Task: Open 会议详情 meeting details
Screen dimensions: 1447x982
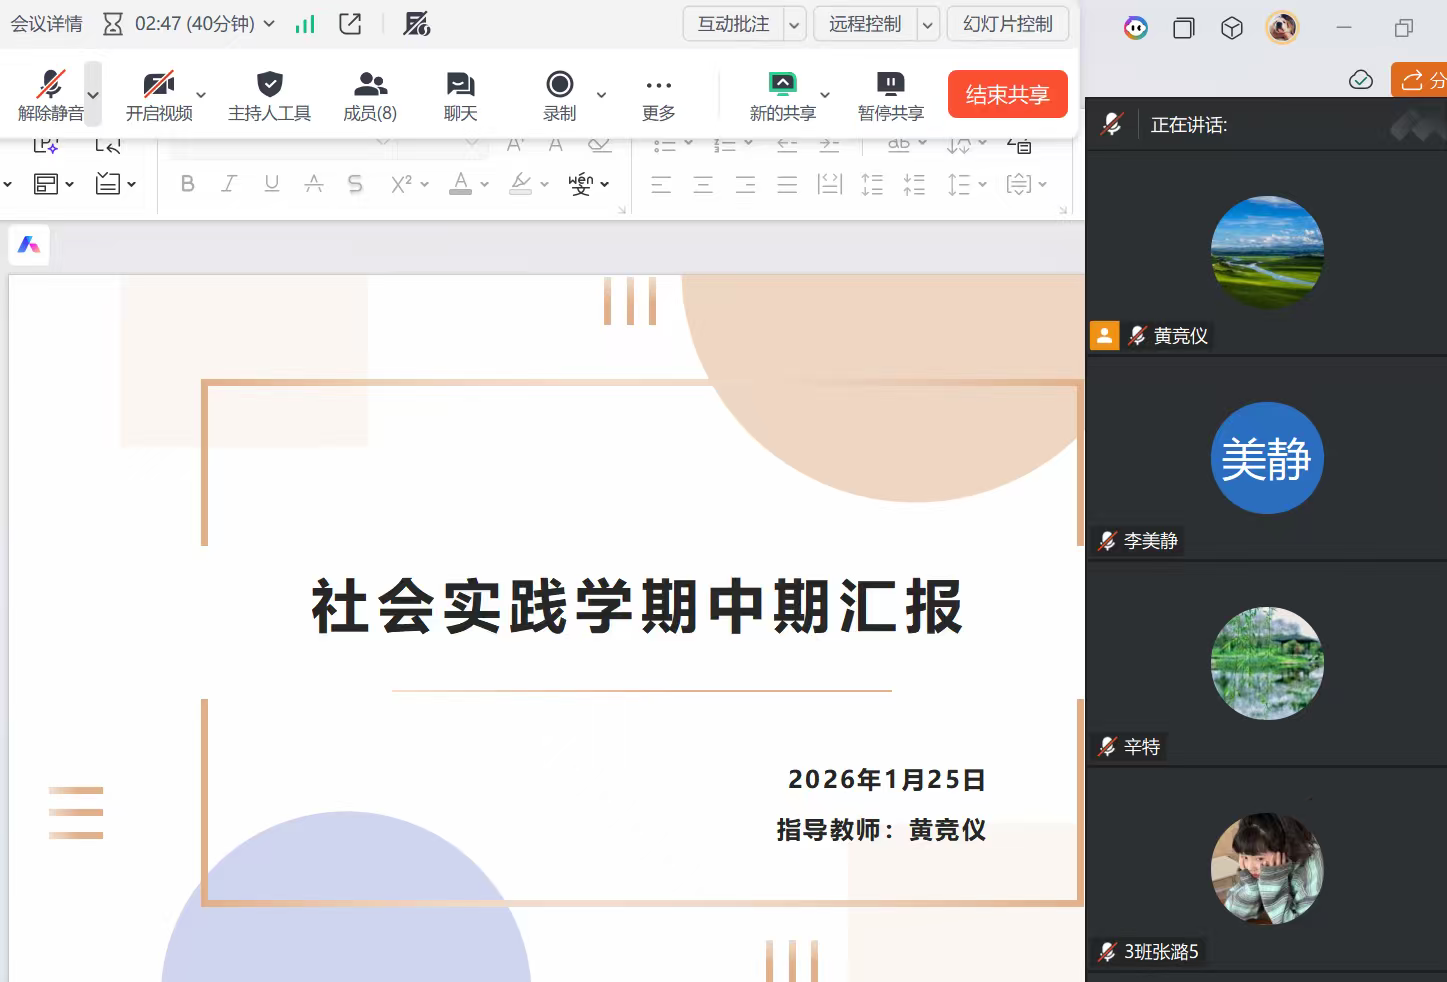Action: (x=46, y=24)
